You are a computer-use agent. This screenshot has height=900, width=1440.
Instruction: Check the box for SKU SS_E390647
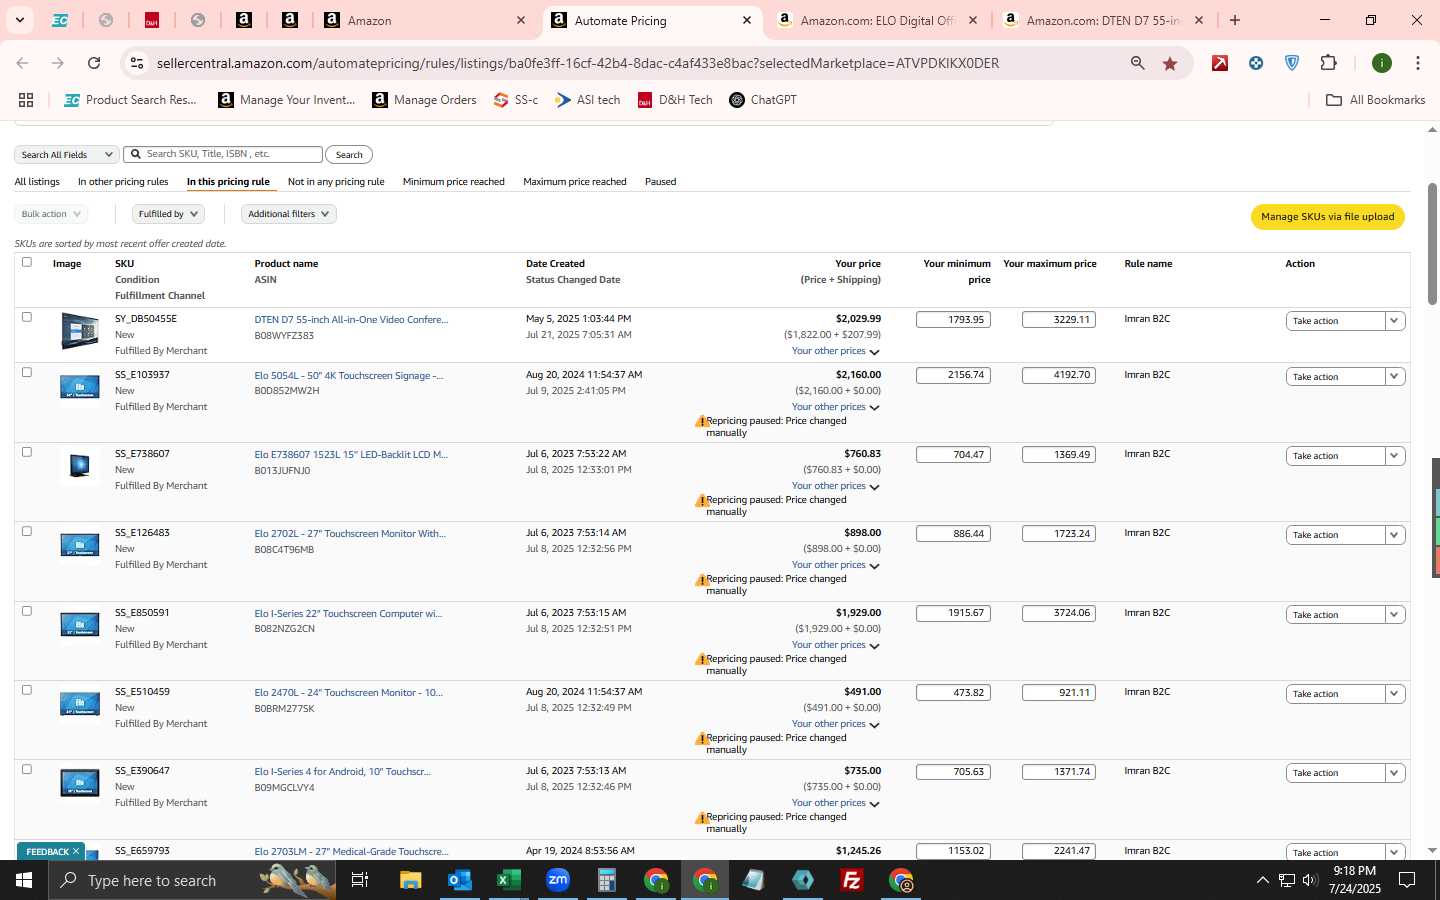(27, 769)
